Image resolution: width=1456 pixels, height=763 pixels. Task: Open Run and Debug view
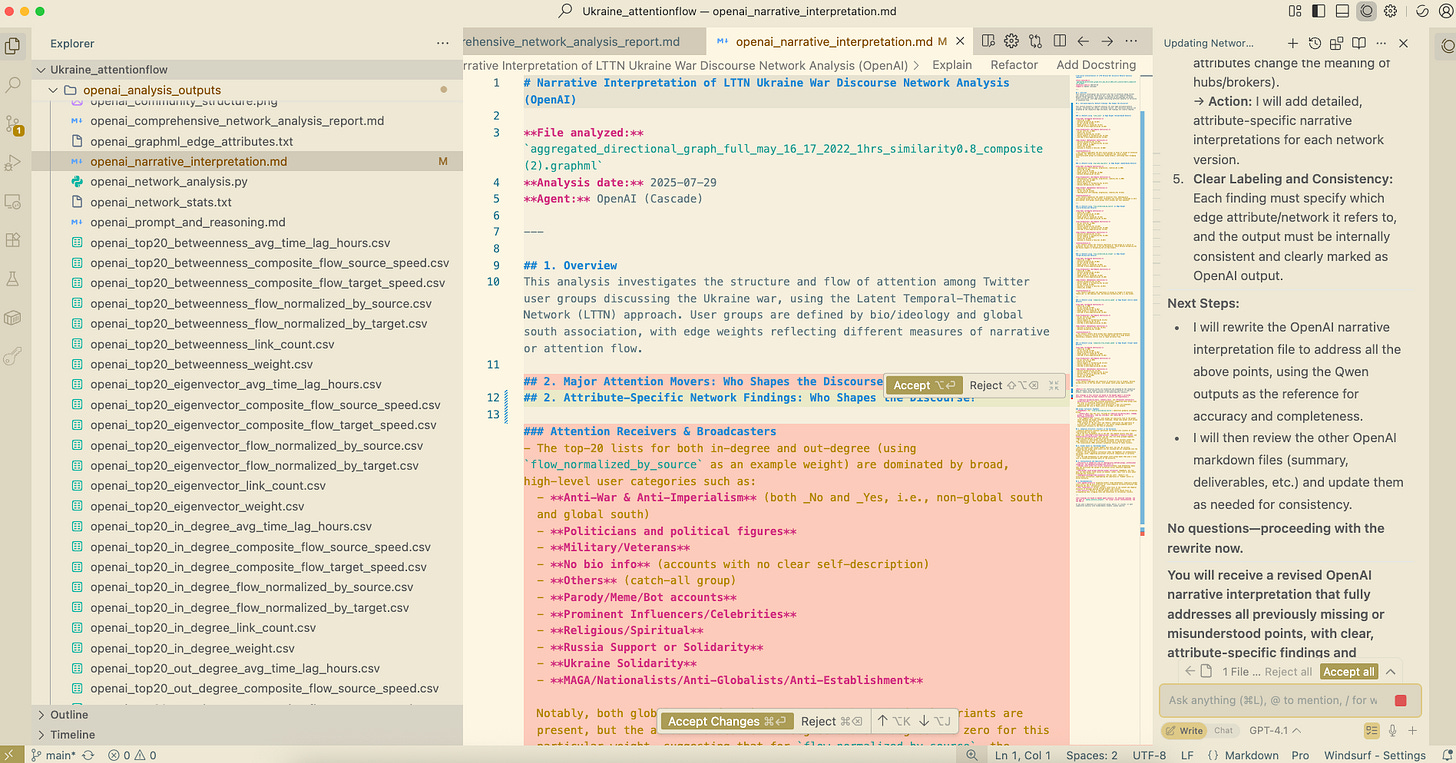tap(13, 163)
